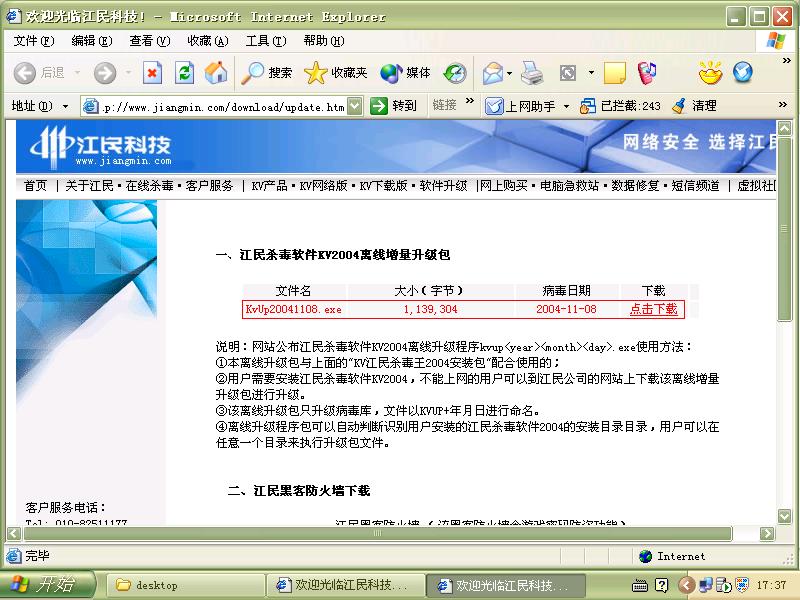This screenshot has height=600, width=800.
Task: Click the yellow note icon in the toolbar
Action: (614, 73)
